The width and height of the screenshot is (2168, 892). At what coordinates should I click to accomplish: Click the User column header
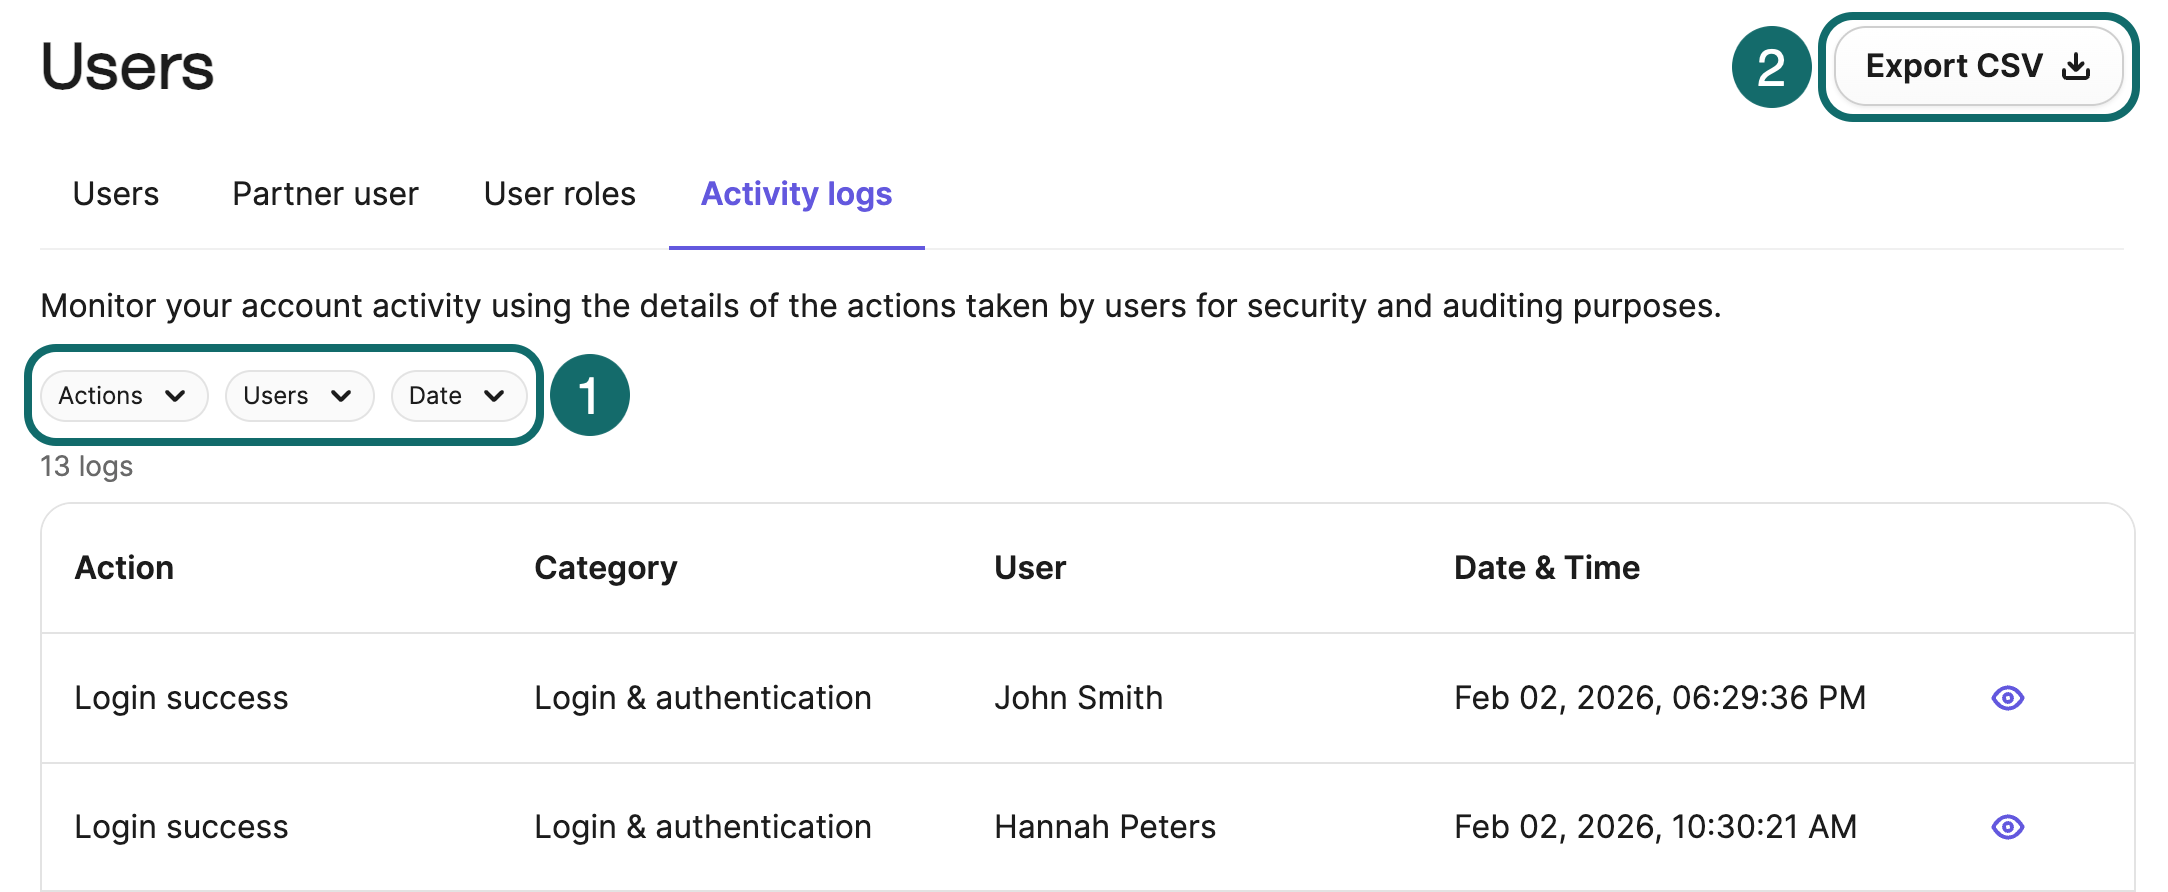tap(1029, 568)
